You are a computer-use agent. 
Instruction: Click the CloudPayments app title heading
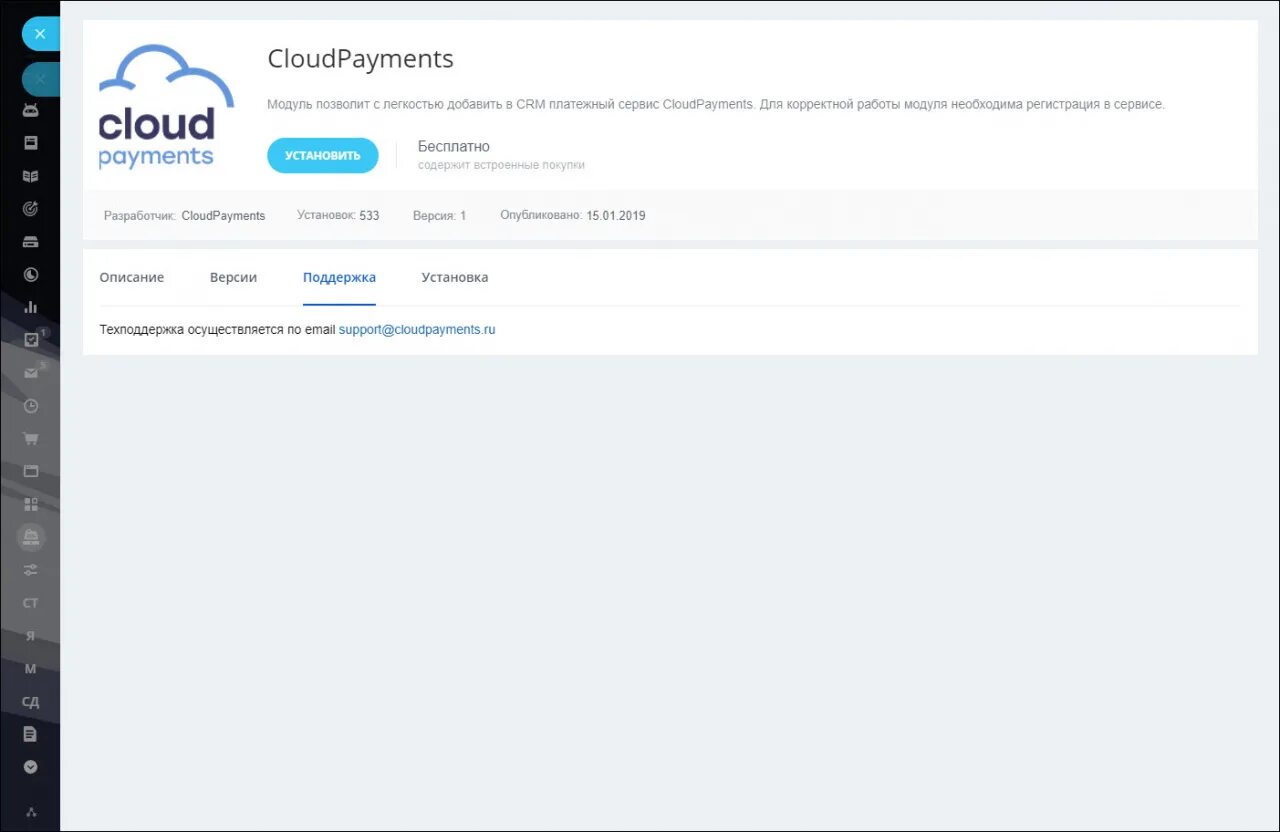click(x=361, y=59)
